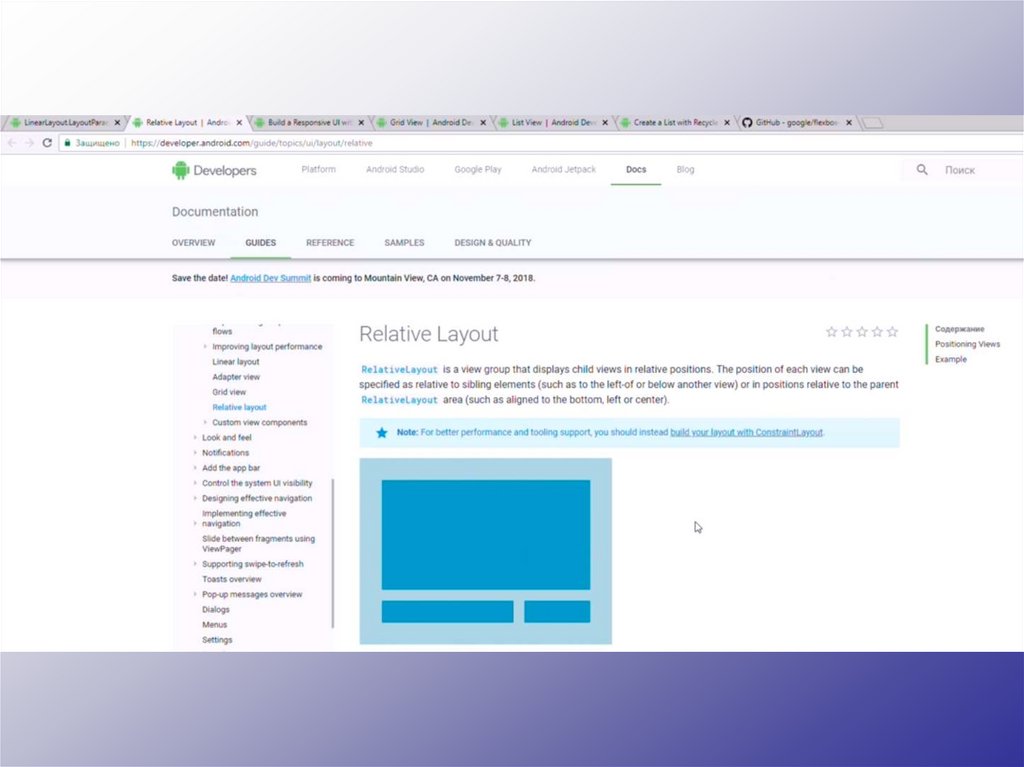The image size is (1024, 767).
Task: Open DESIGN & QUALITY tab
Action: click(492, 242)
